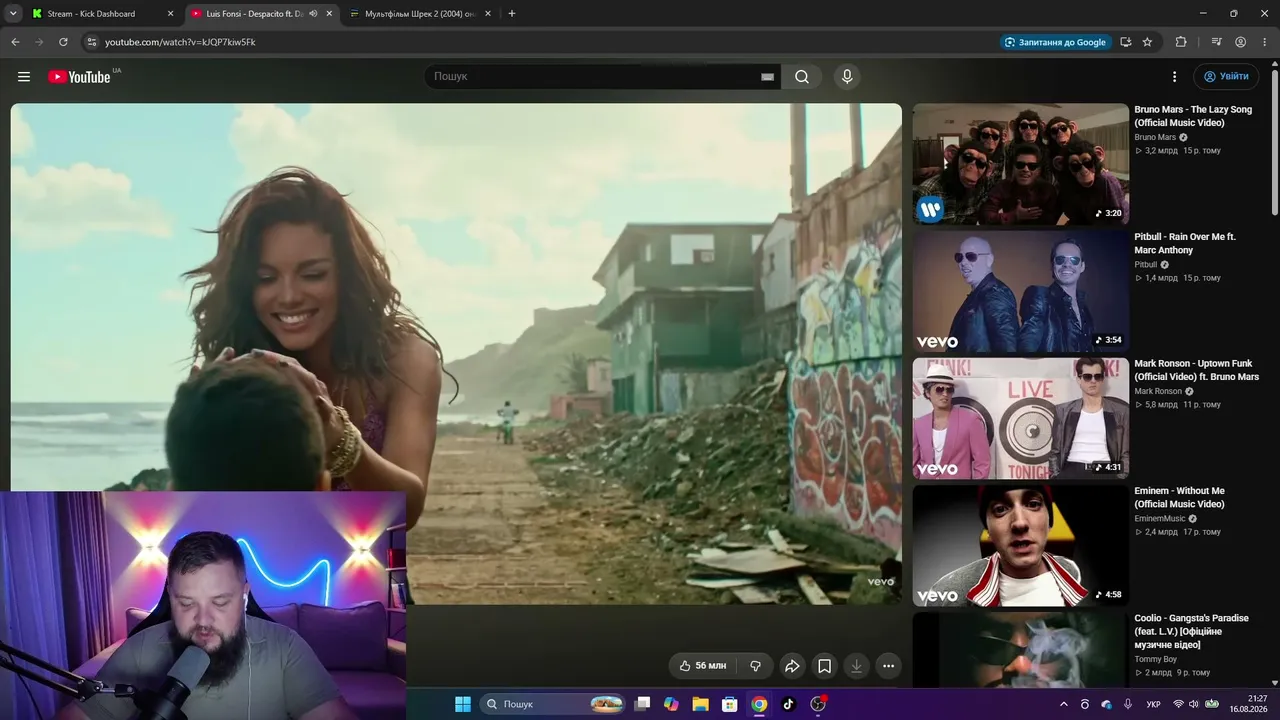Like the video with 56 млн likes
The width and height of the screenshot is (1280, 720).
702,666
